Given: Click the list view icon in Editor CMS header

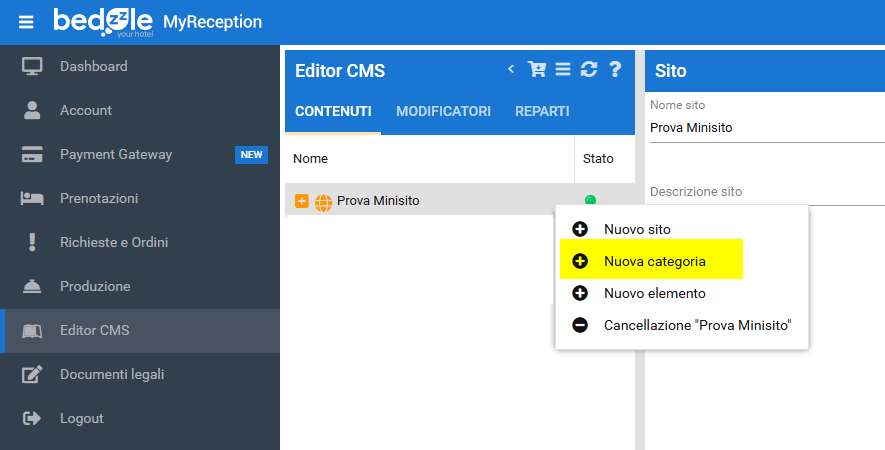Looking at the screenshot, I should point(563,70).
